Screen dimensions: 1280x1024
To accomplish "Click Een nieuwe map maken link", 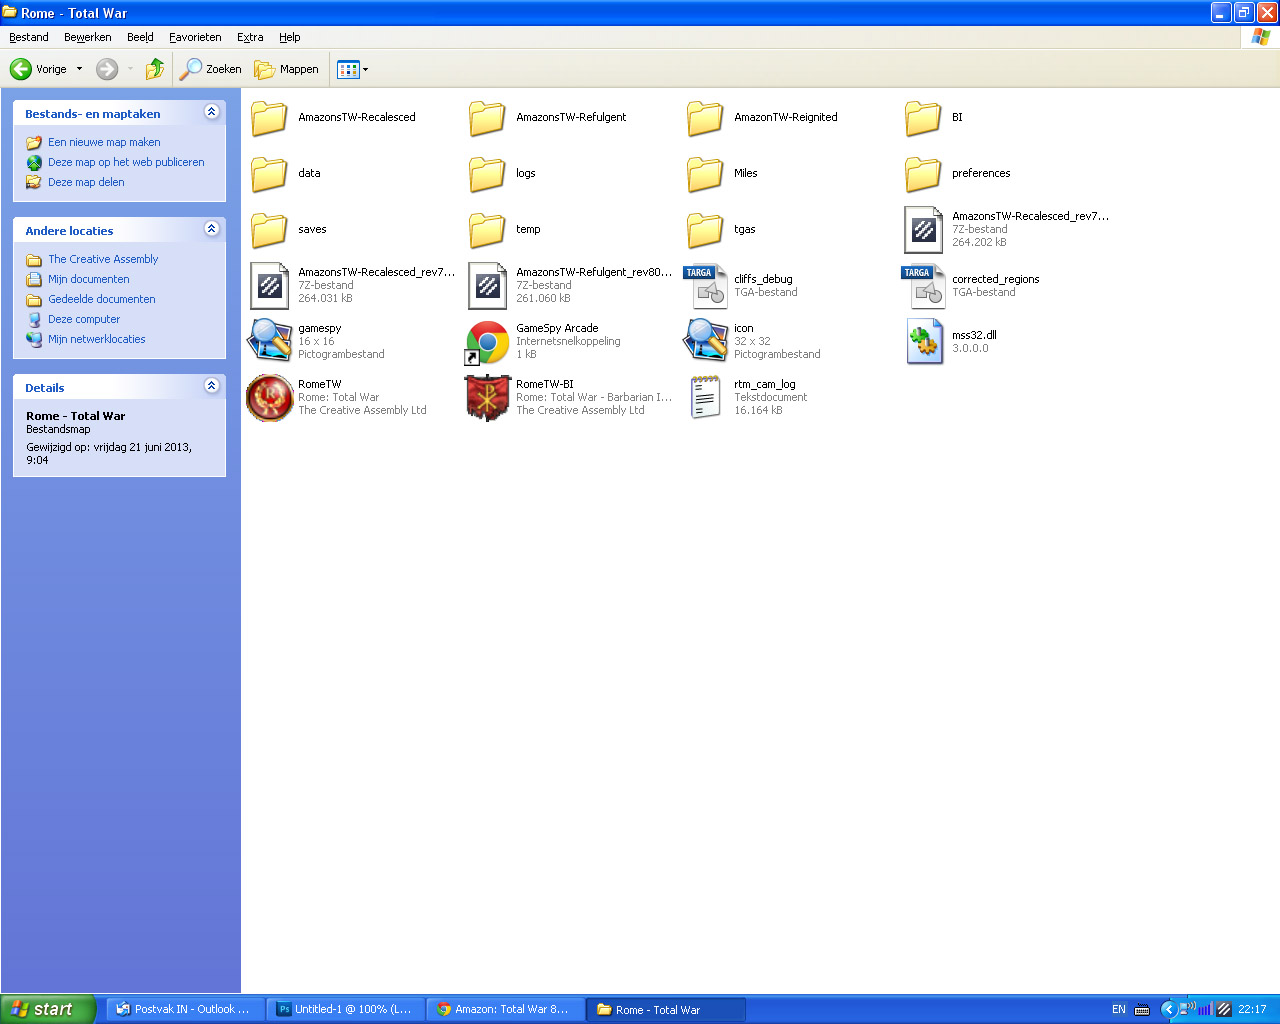I will click(x=104, y=142).
